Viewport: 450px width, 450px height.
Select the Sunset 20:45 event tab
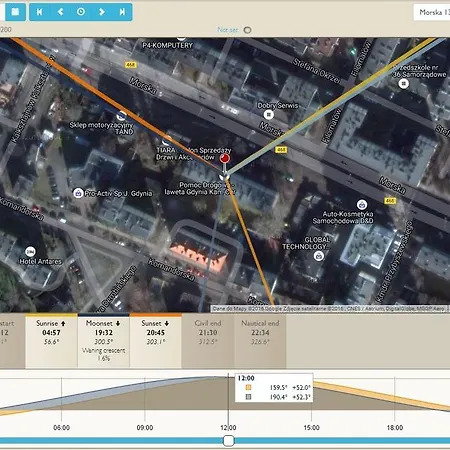[x=156, y=340]
